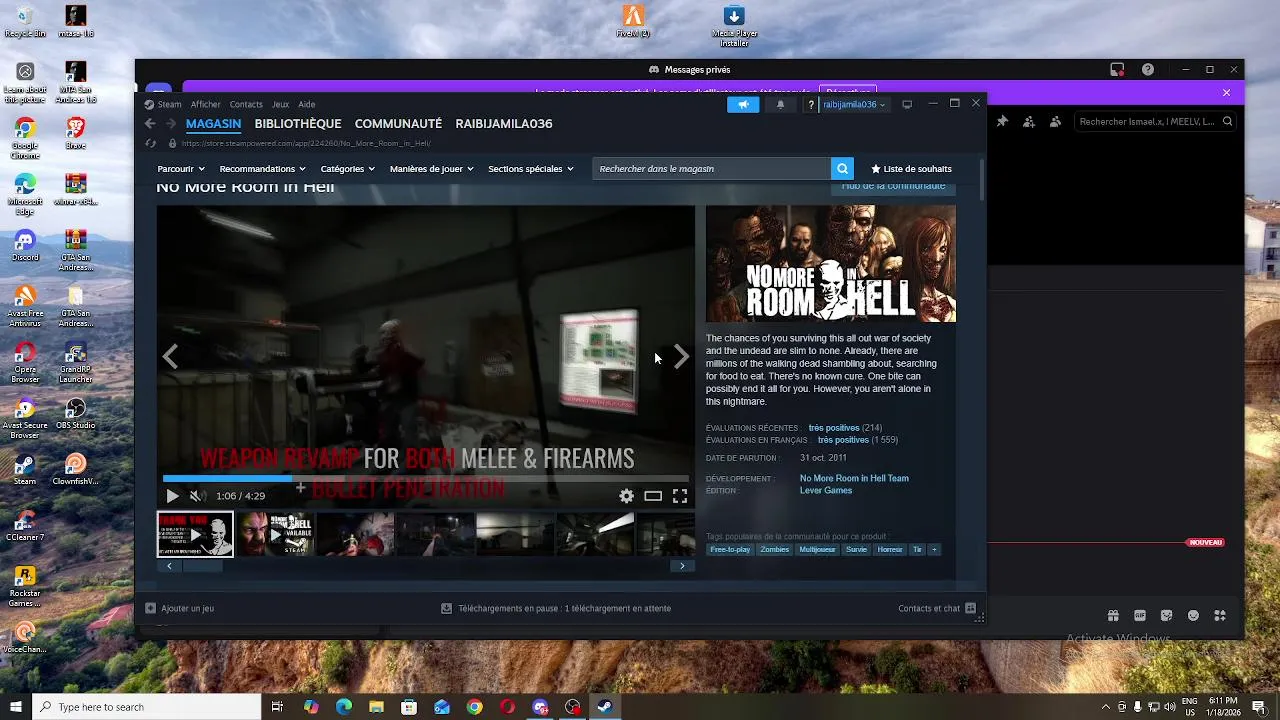Open the Contacts menu
1280x720 pixels.
pyautogui.click(x=246, y=104)
